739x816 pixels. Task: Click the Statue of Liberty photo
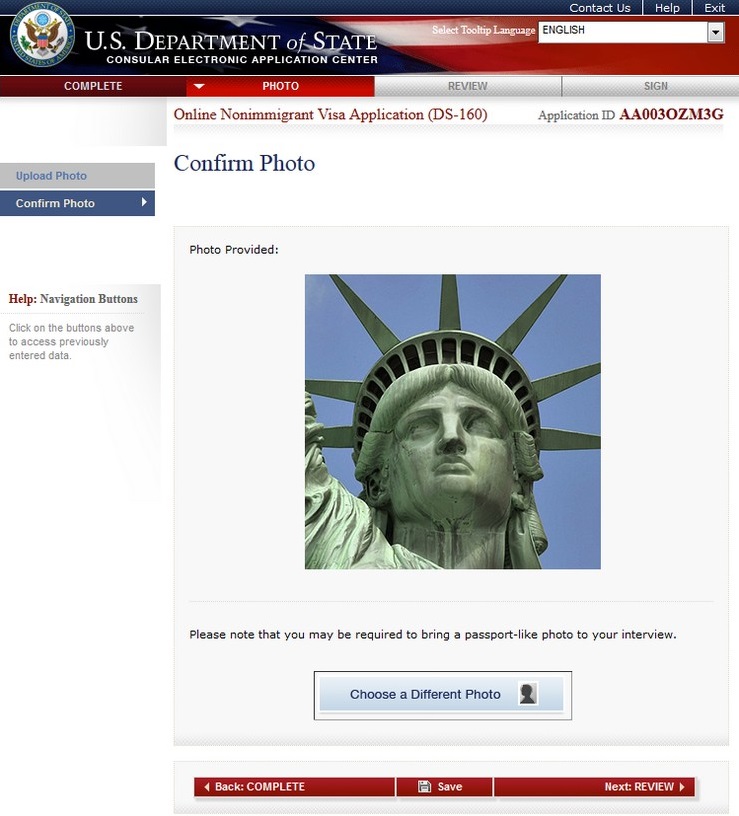coord(453,422)
